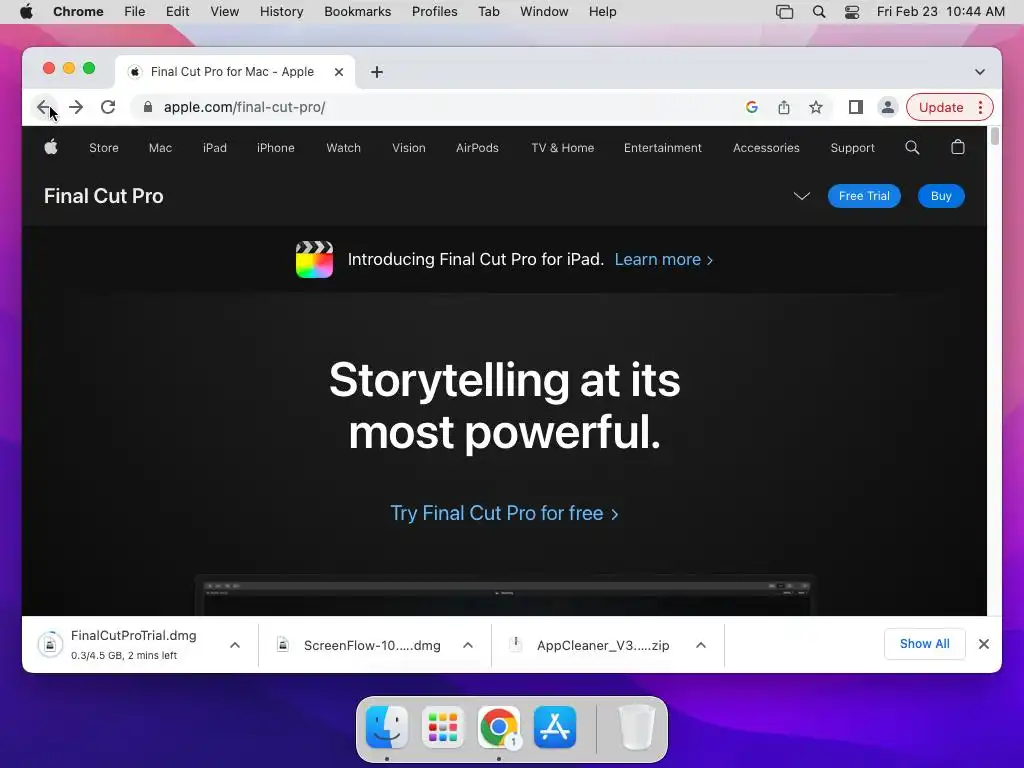Open the Help menu
This screenshot has width=1024, height=768.
click(602, 12)
